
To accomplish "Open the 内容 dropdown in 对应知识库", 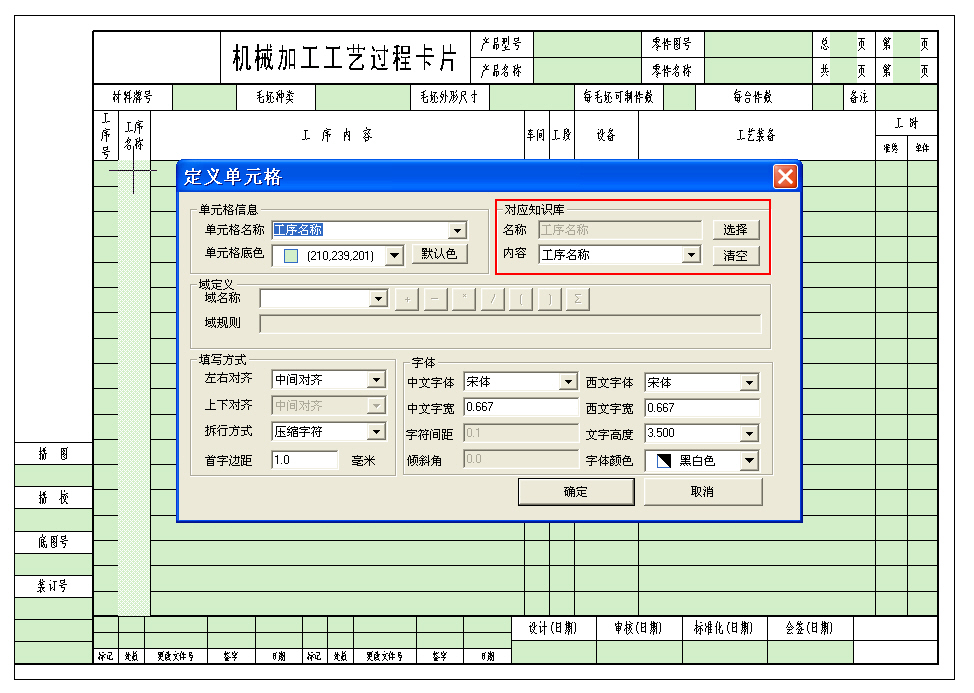I will coord(690,255).
